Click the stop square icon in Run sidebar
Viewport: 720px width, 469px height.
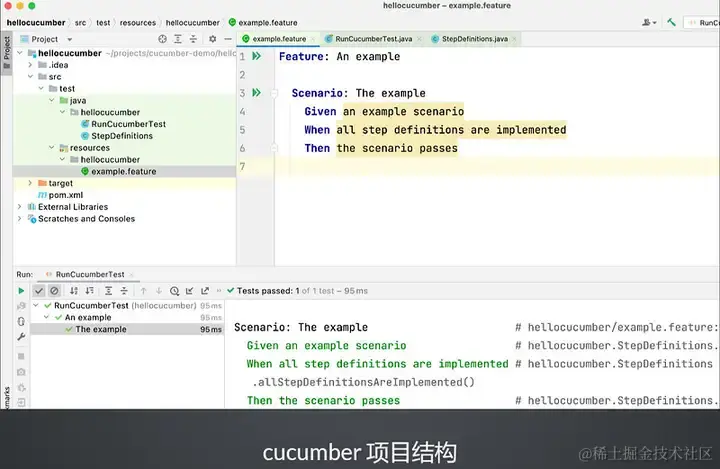click(21, 356)
